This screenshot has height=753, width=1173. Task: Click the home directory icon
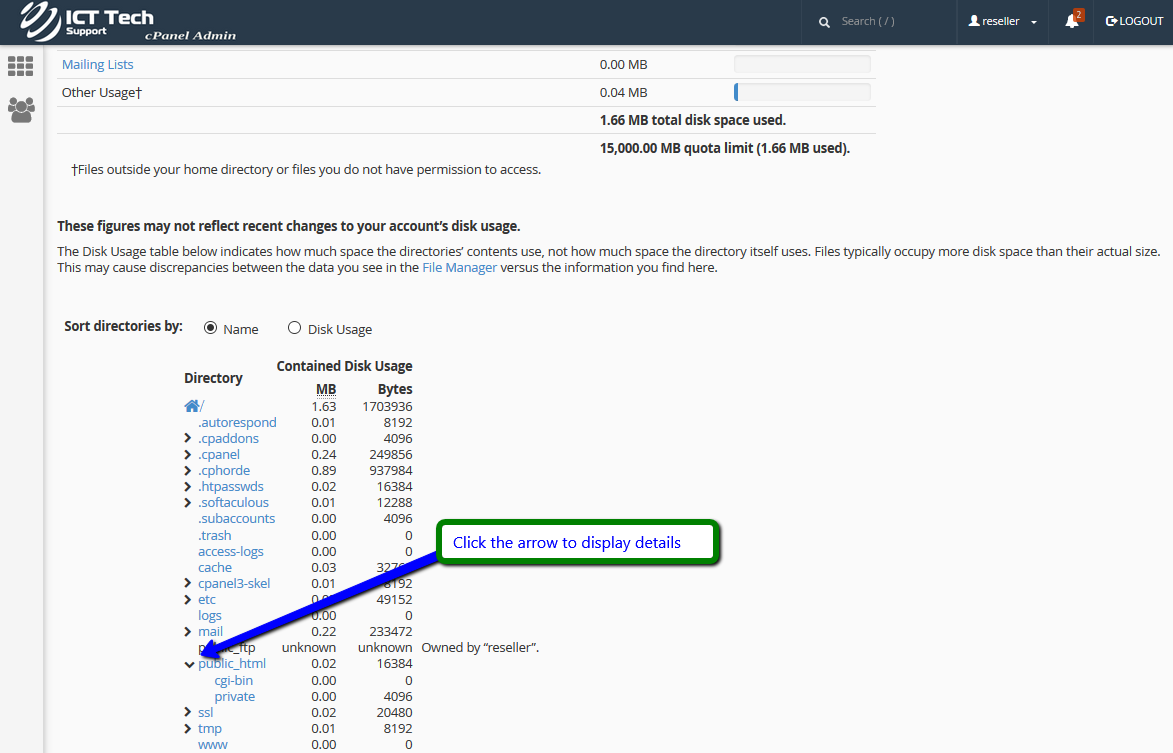[192, 406]
